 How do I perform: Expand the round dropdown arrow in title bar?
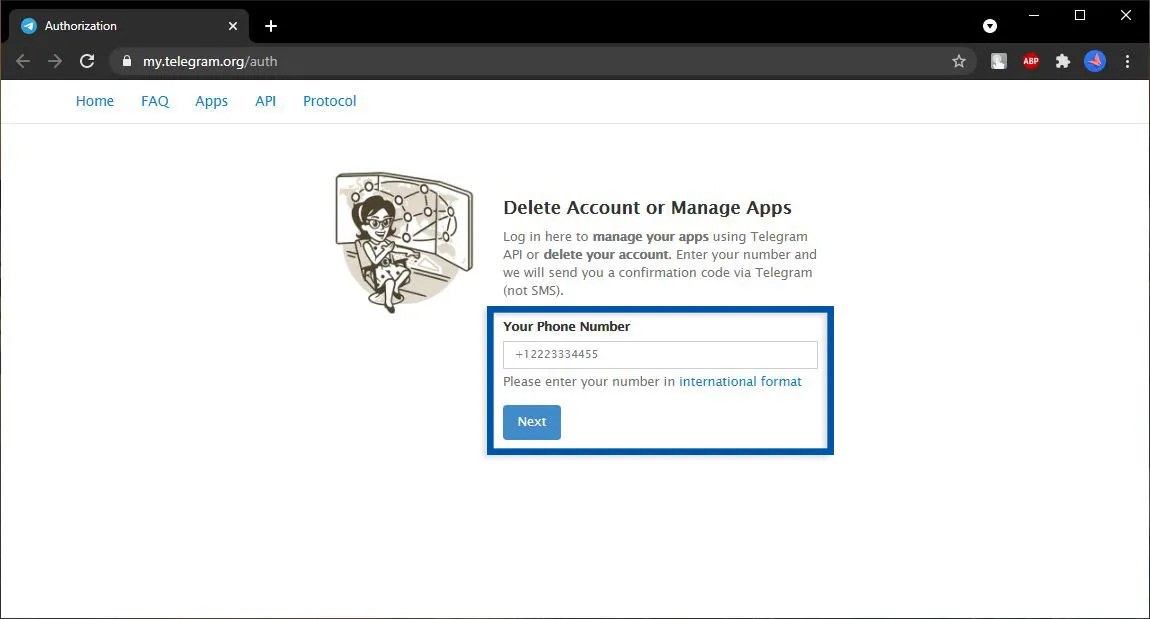[x=989, y=26]
